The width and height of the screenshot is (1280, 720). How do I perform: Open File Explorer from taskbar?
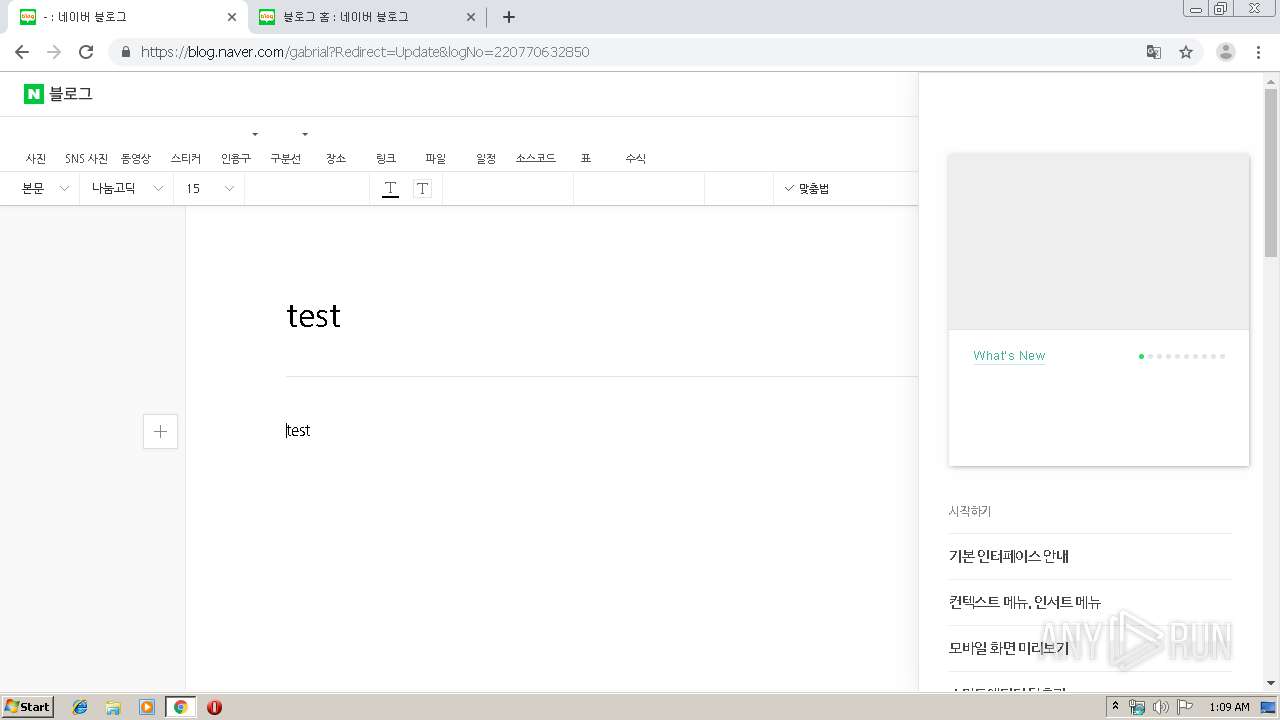click(x=113, y=707)
